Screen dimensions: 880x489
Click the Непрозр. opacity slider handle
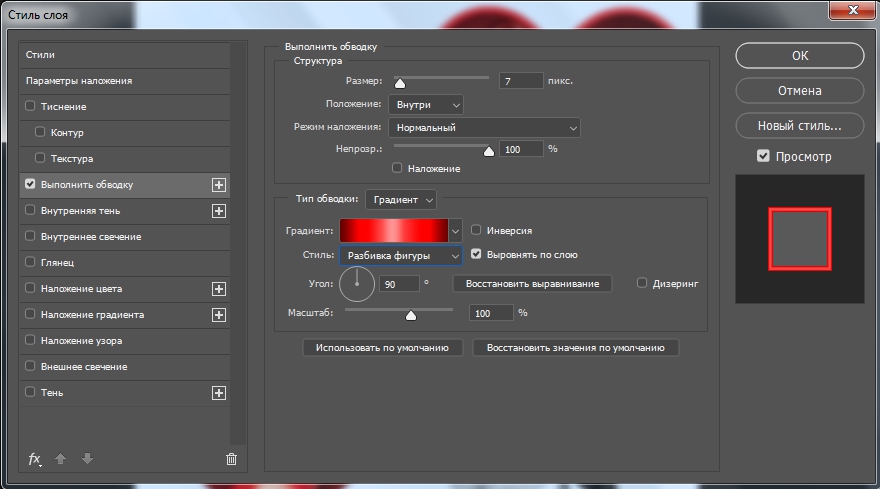[489, 152]
